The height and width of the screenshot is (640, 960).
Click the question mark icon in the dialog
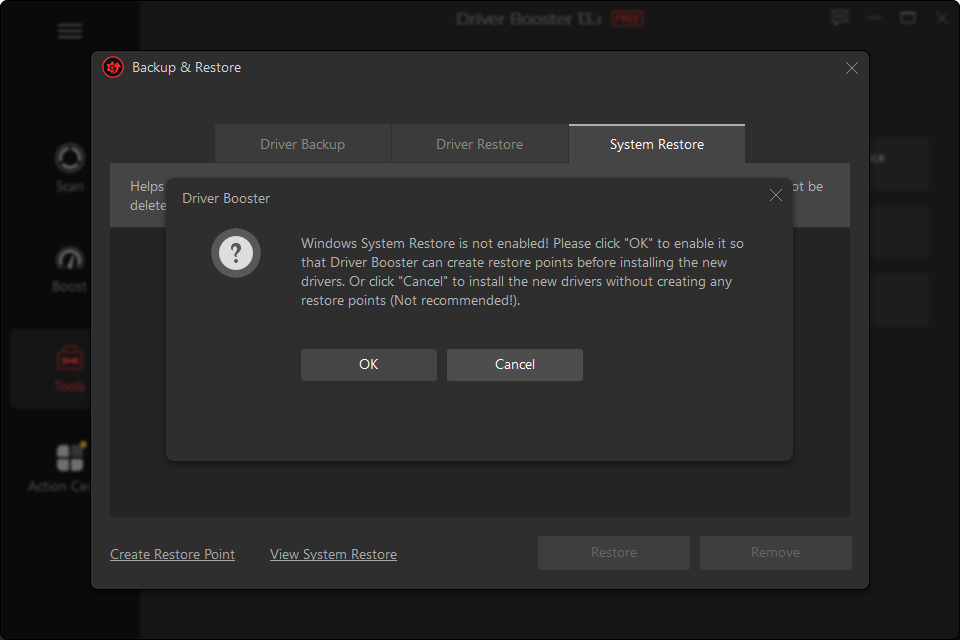point(236,253)
